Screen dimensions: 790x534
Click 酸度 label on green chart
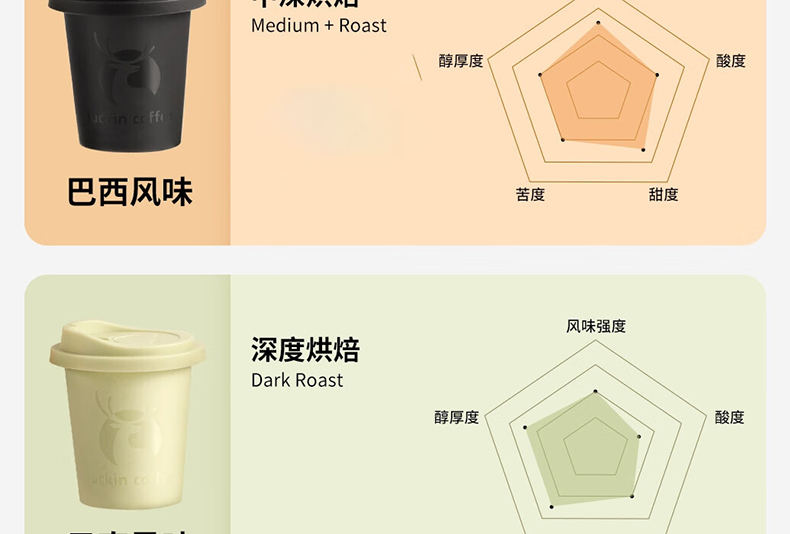tap(729, 417)
